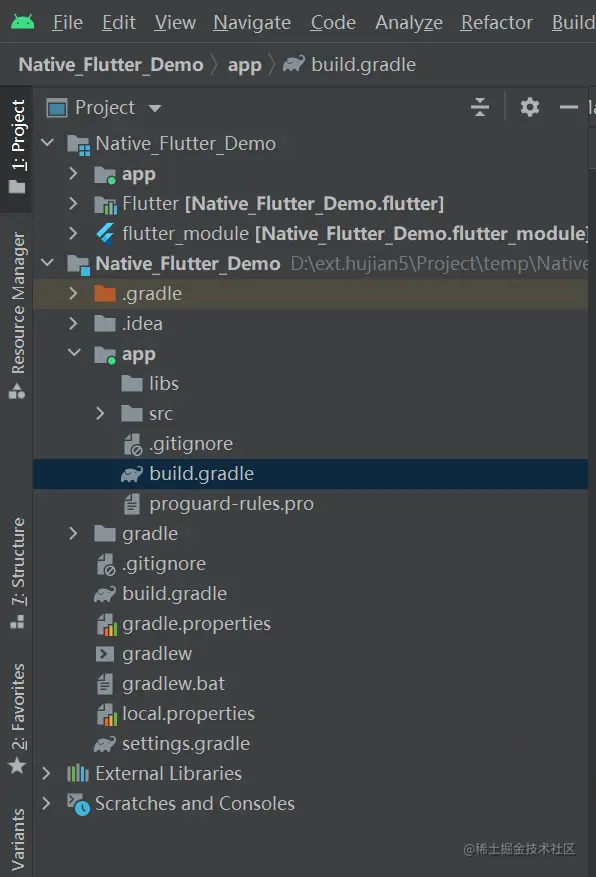
Task: Click Native_Flutter_Demo in the breadcrumb bar
Action: coord(111,64)
